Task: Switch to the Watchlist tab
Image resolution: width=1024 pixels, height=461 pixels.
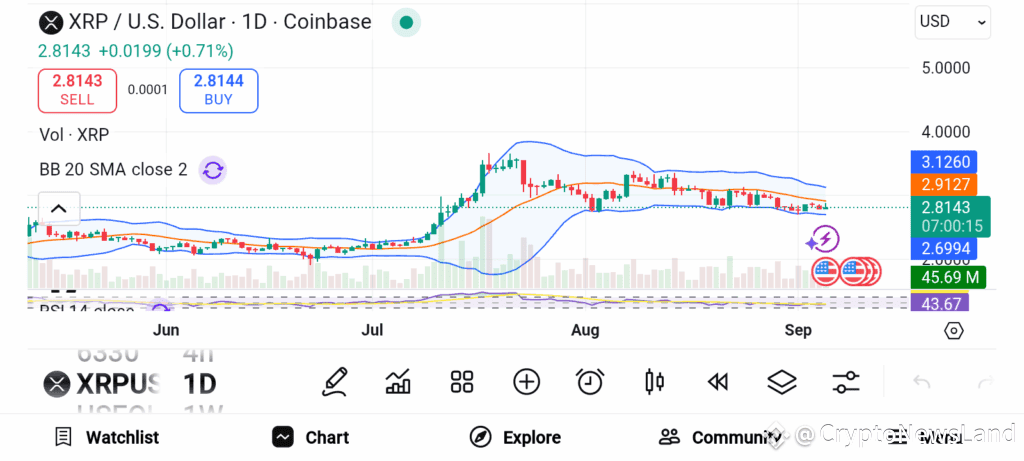Action: tap(107, 437)
